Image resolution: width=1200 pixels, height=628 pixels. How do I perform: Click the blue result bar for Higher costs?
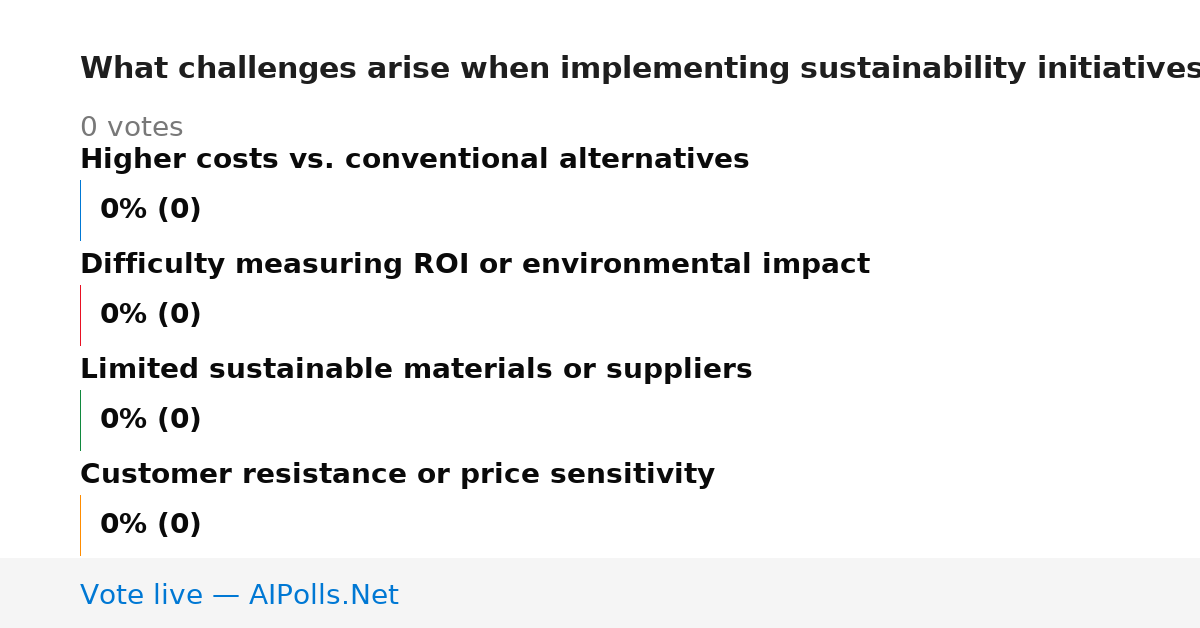pyautogui.click(x=80, y=210)
